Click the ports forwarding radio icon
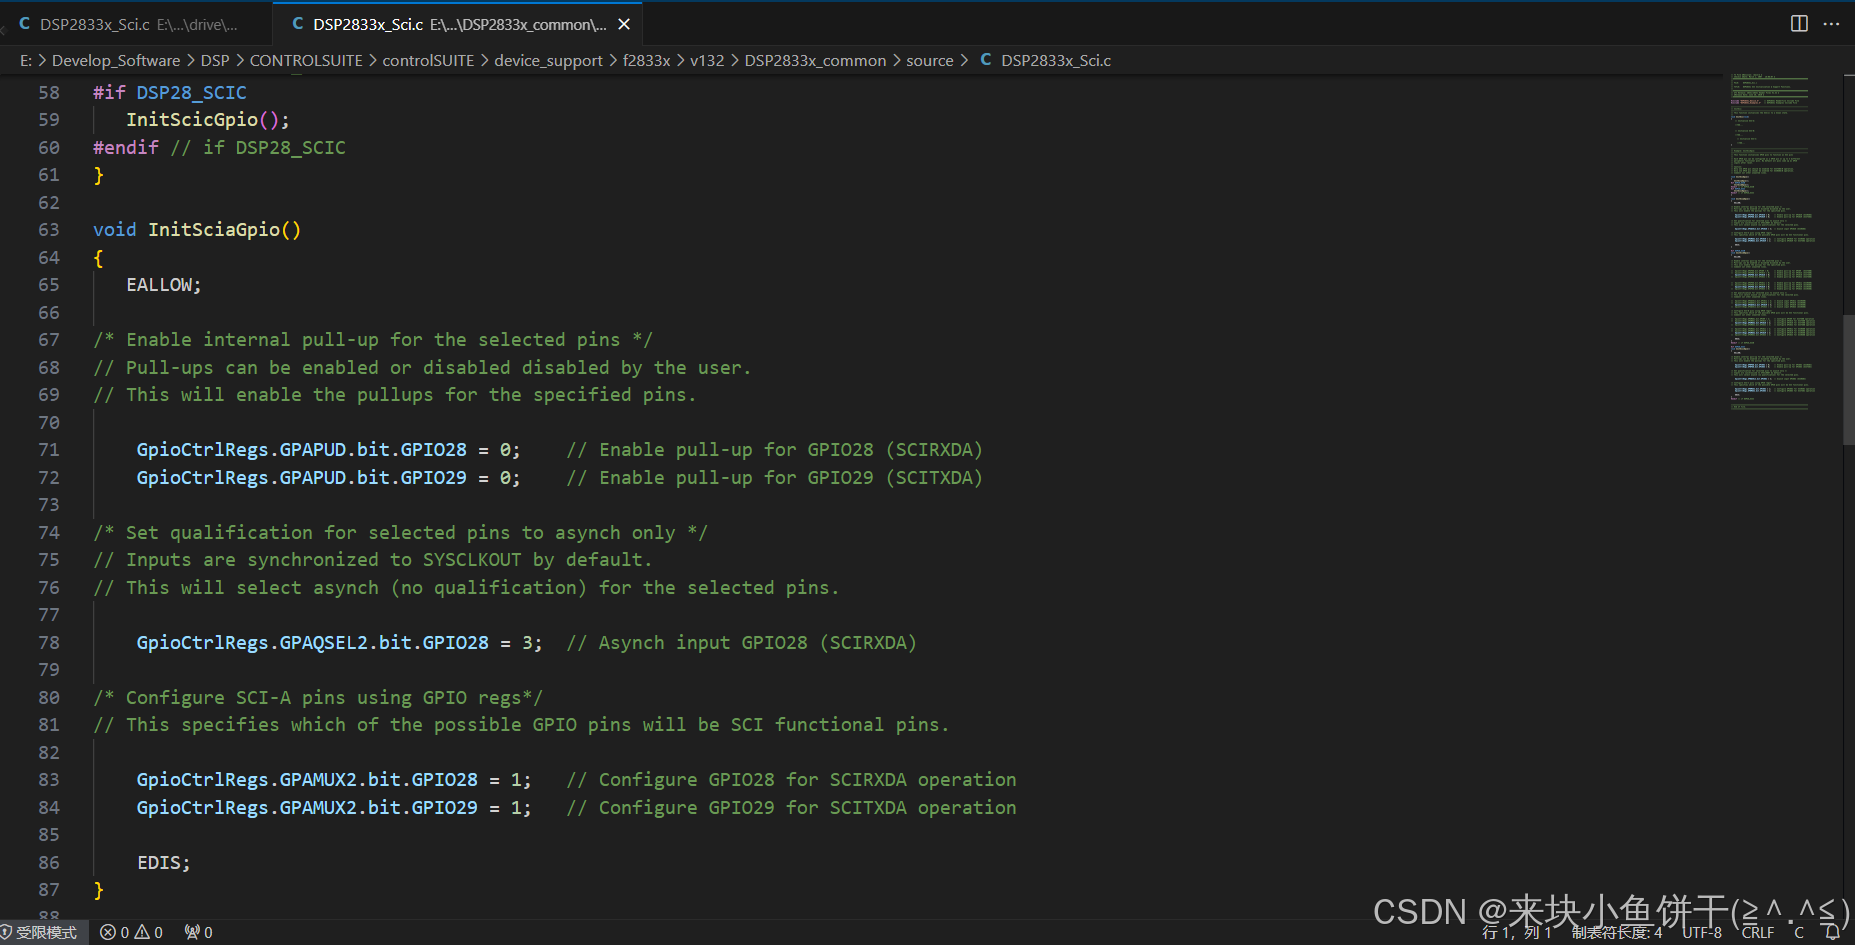This screenshot has height=945, width=1855. (x=196, y=931)
